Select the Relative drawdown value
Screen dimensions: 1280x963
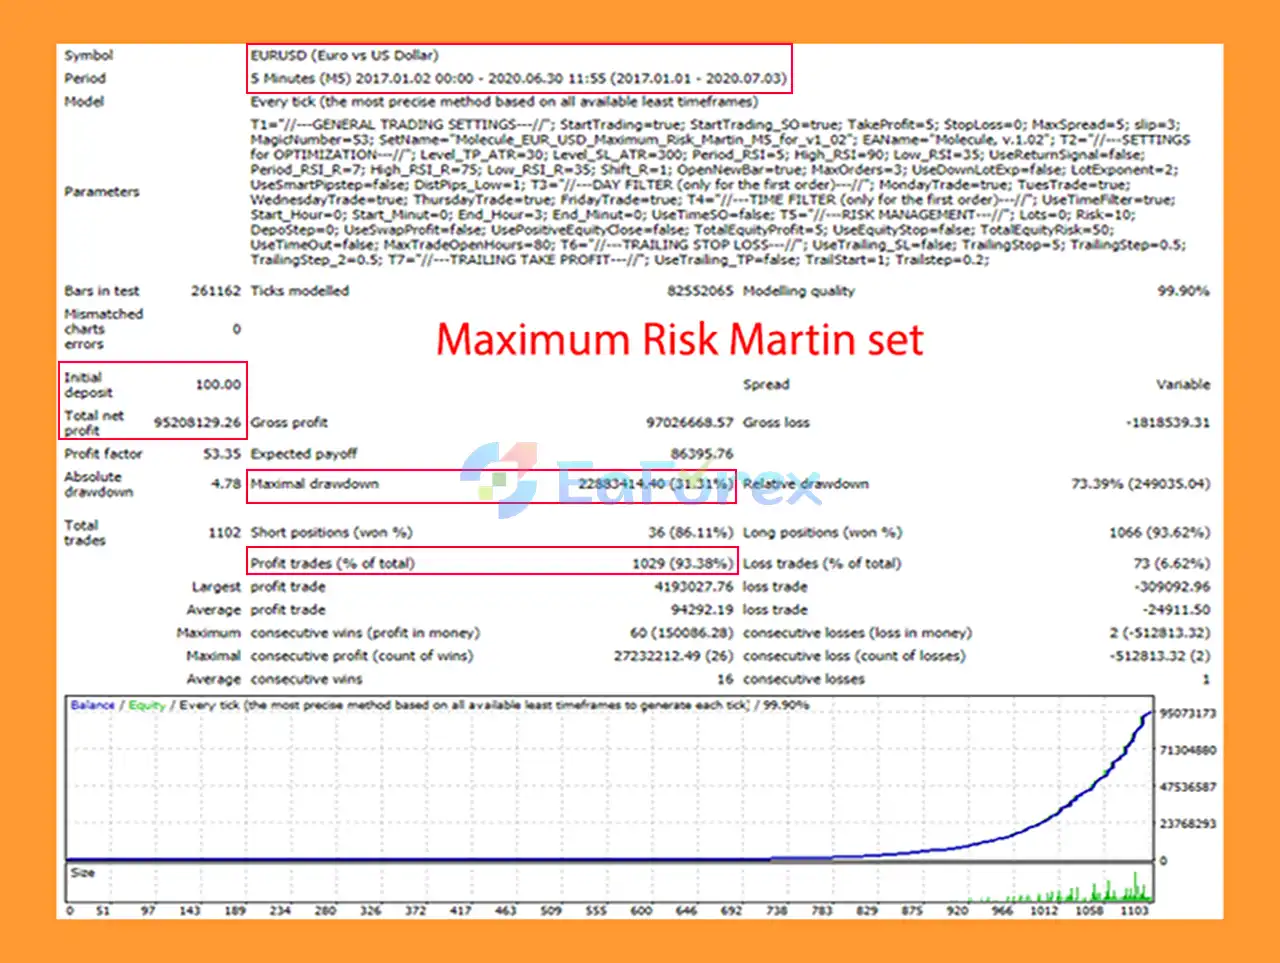[x=1140, y=484]
